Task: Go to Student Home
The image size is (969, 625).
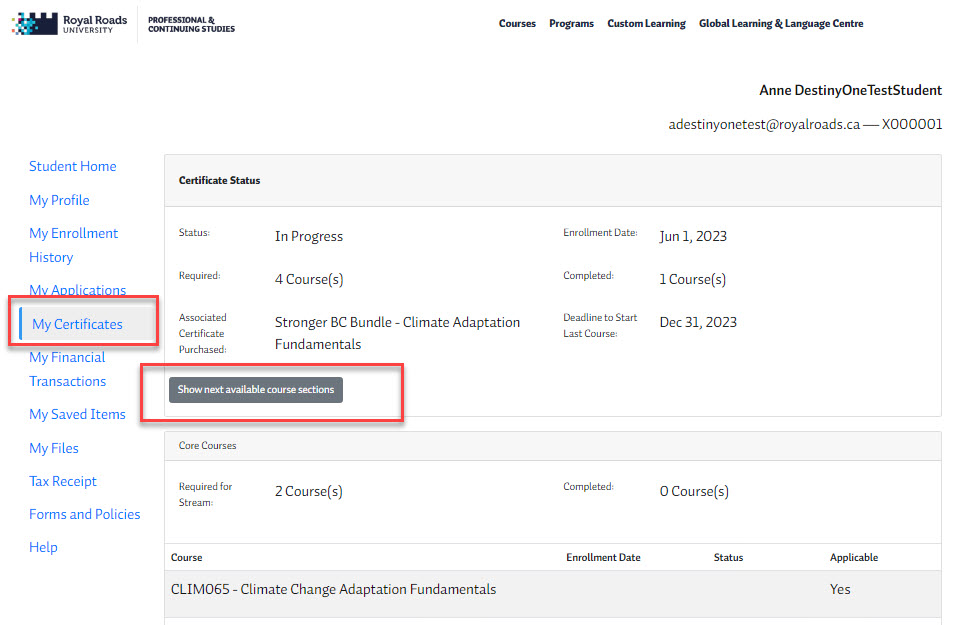Action: coord(72,166)
